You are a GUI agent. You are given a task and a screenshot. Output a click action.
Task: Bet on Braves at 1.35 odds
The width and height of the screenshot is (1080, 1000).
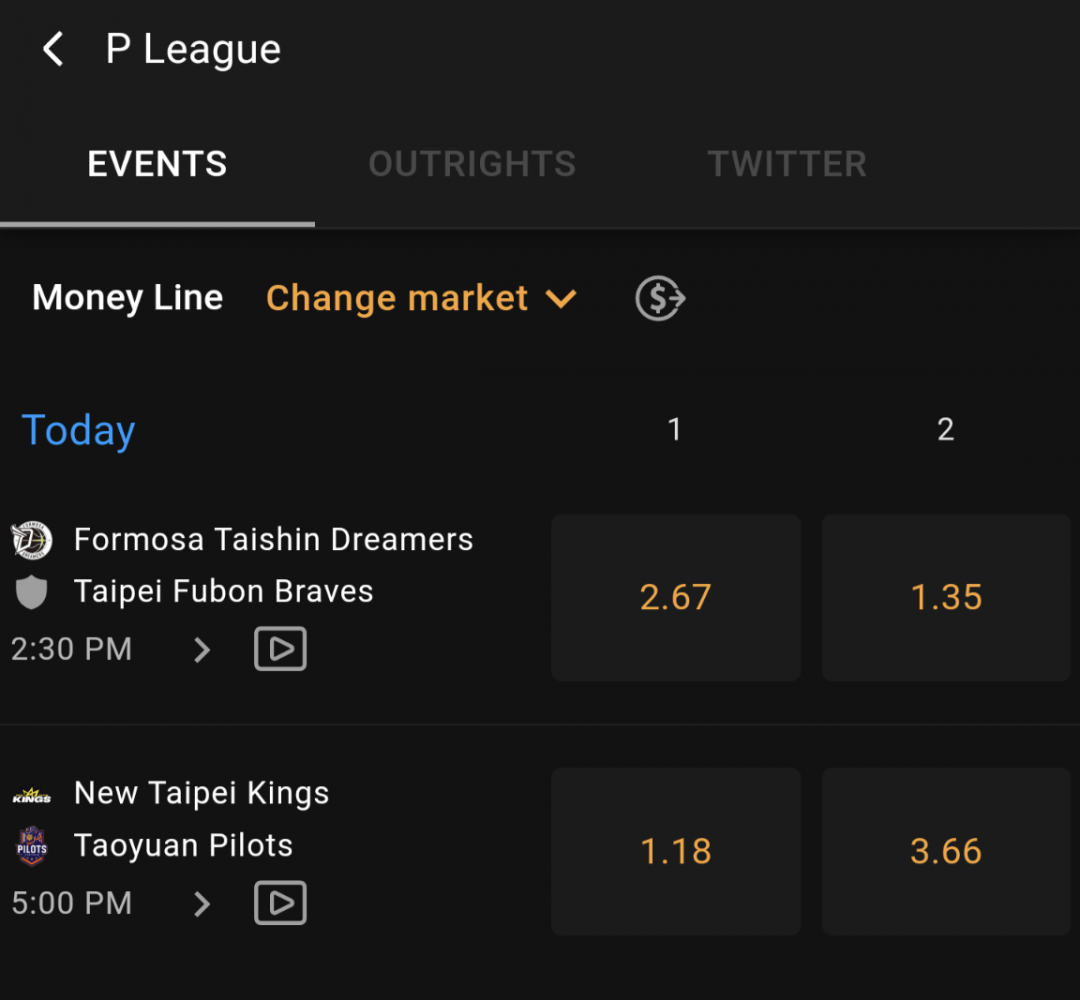click(946, 598)
